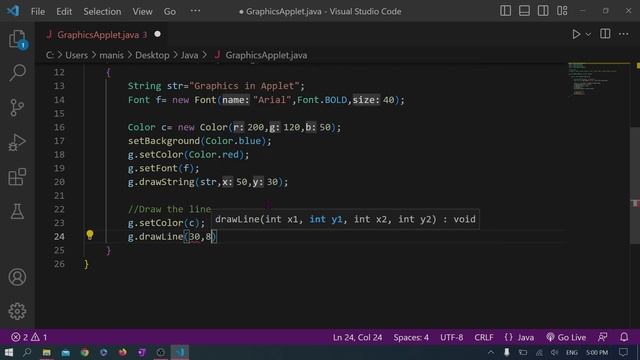Viewport: 640px width, 360px height.
Task: Open Mail app from taskbar
Action: coord(65,352)
